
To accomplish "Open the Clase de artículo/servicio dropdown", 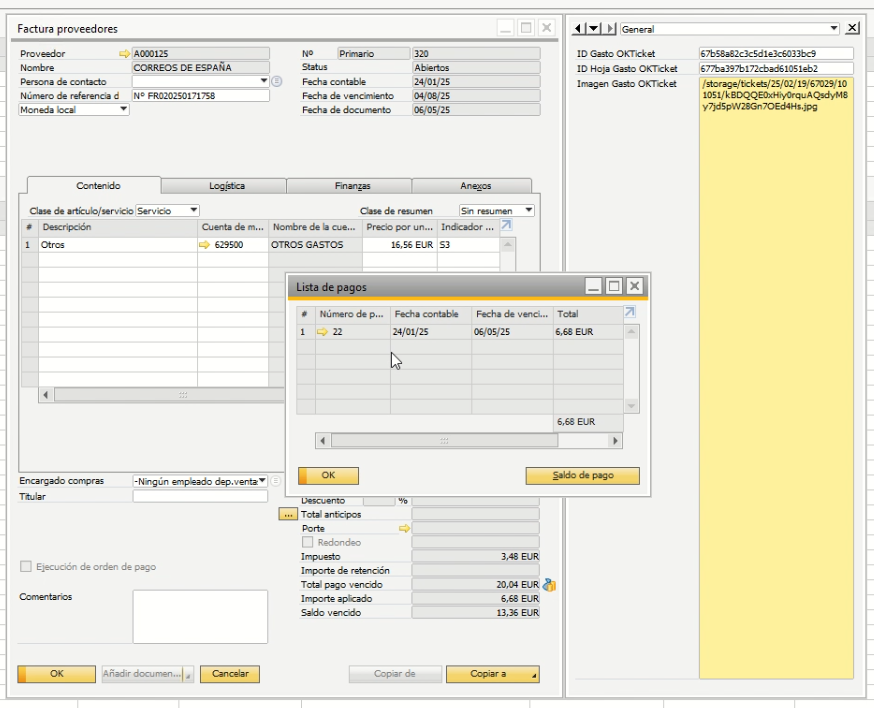I will coord(193,211).
